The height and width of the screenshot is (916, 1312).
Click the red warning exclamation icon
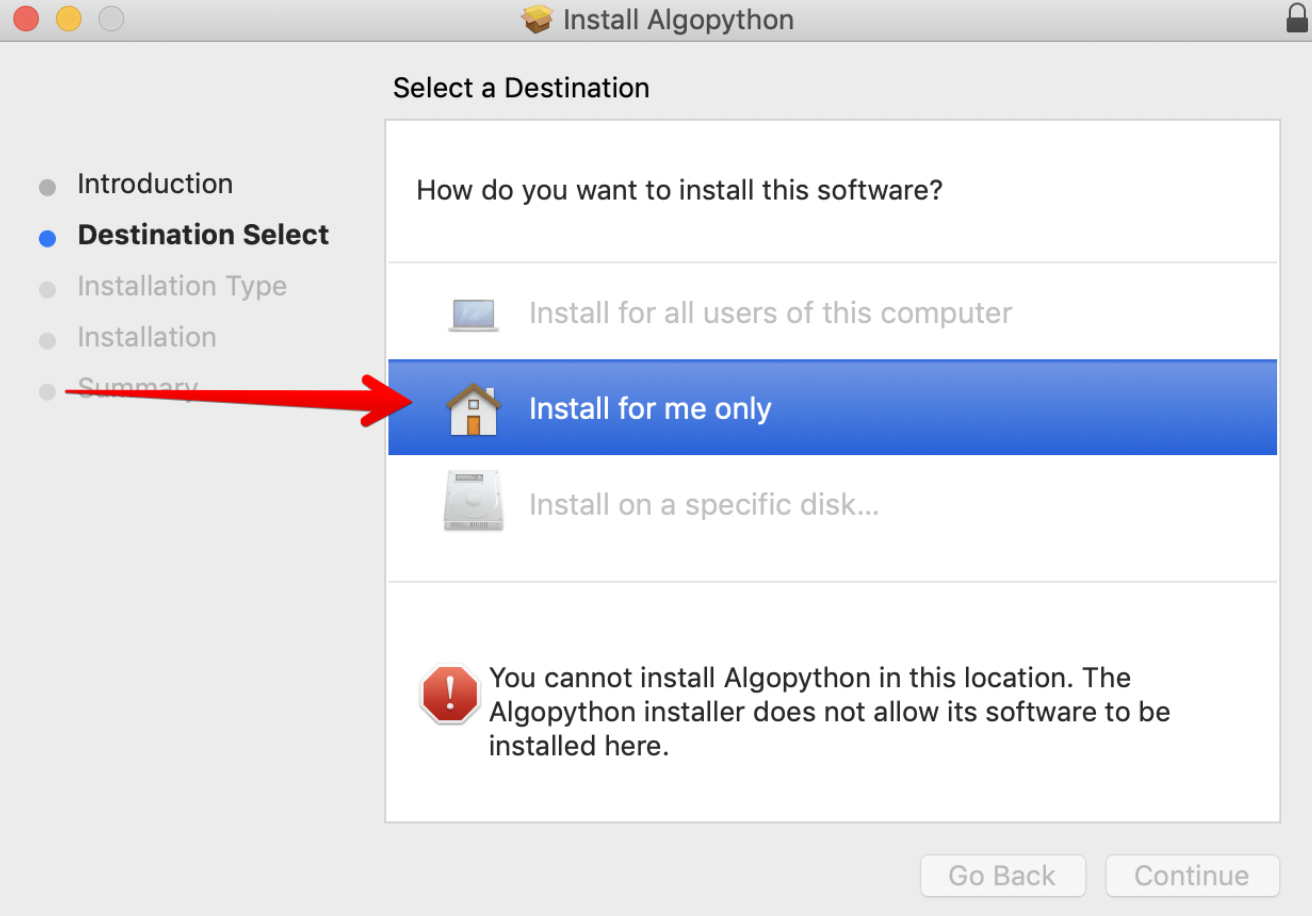(x=450, y=694)
